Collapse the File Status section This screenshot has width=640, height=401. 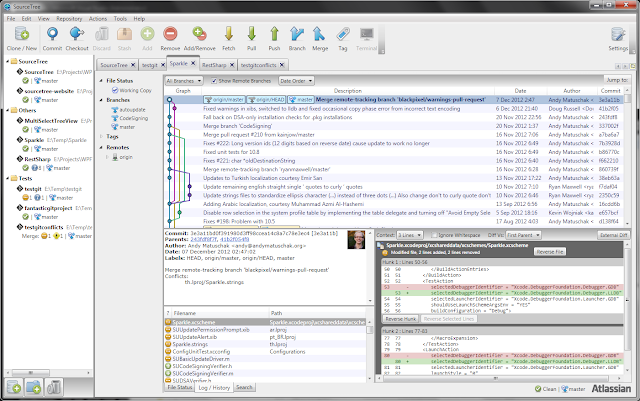point(101,80)
